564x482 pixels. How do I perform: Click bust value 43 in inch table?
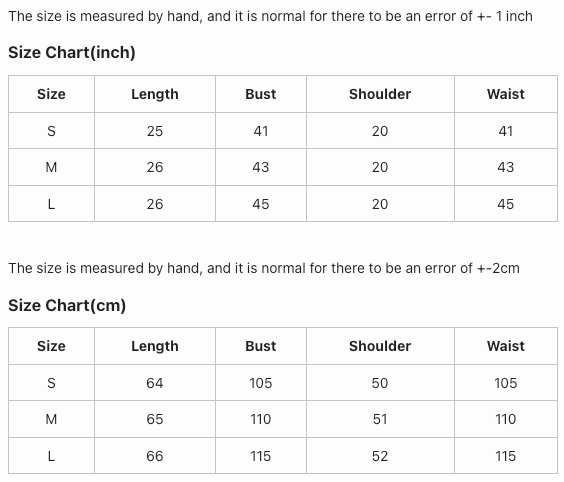pyautogui.click(x=261, y=167)
